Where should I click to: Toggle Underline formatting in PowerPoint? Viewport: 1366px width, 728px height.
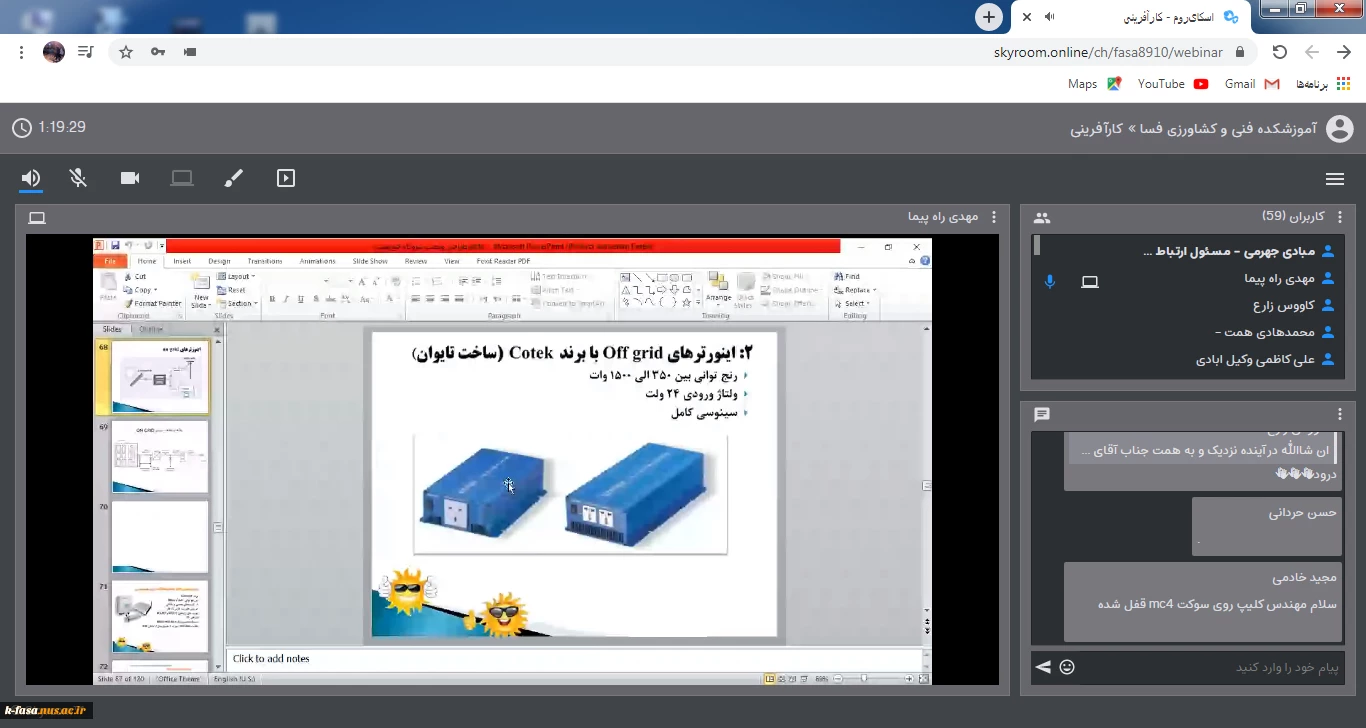299,299
